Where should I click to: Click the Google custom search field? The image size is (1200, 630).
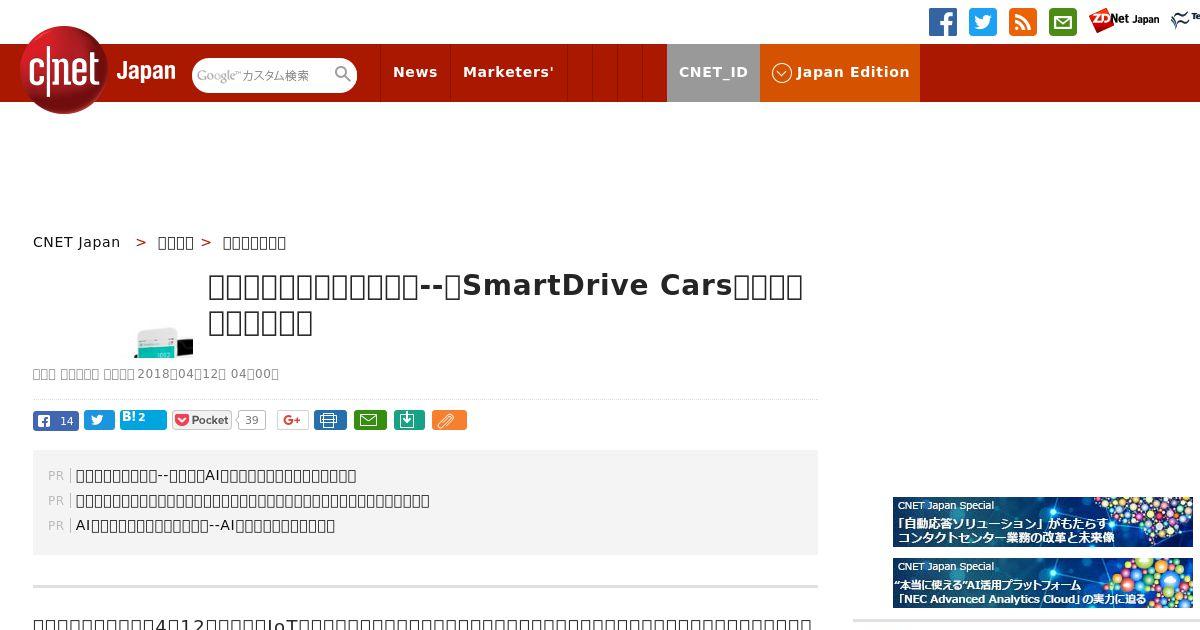click(262, 75)
